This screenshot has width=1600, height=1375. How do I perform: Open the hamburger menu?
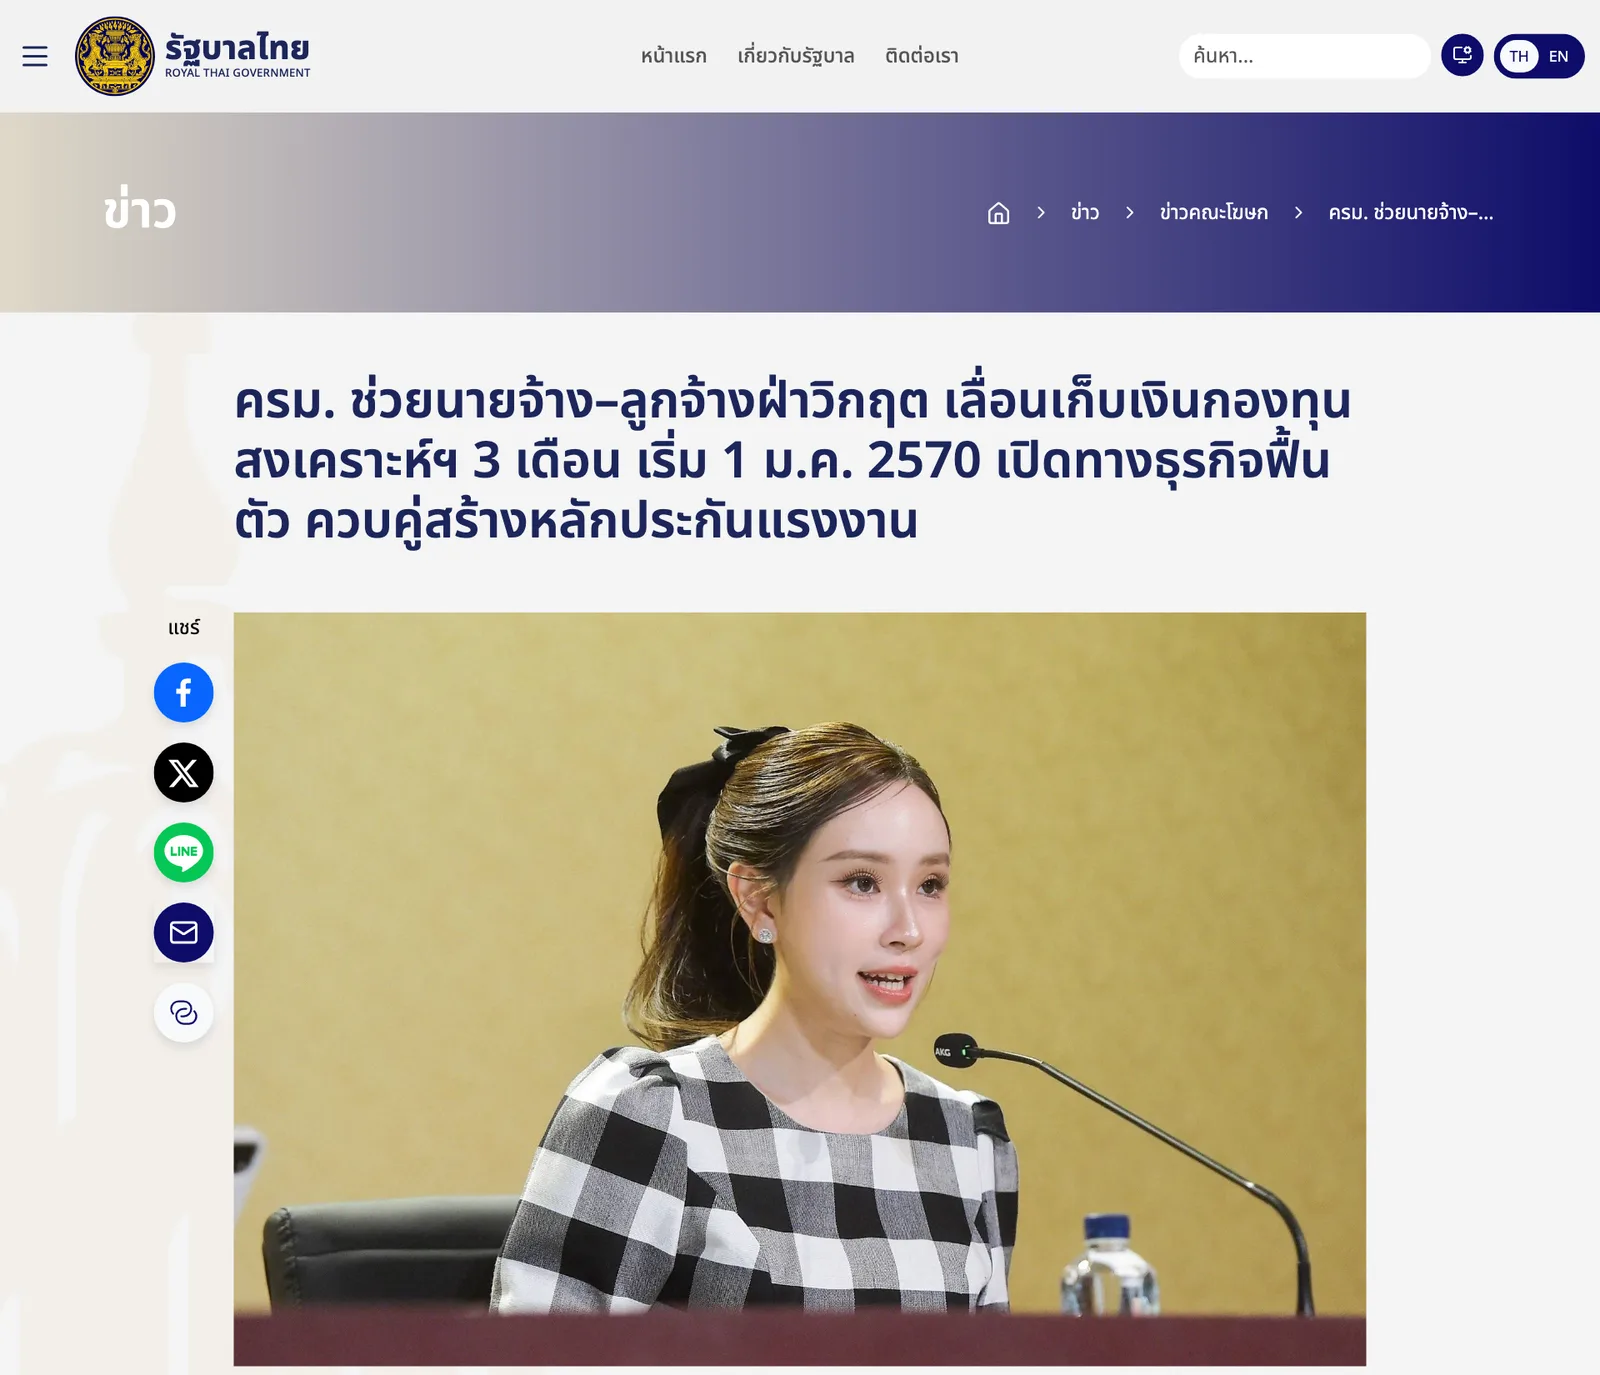click(35, 56)
